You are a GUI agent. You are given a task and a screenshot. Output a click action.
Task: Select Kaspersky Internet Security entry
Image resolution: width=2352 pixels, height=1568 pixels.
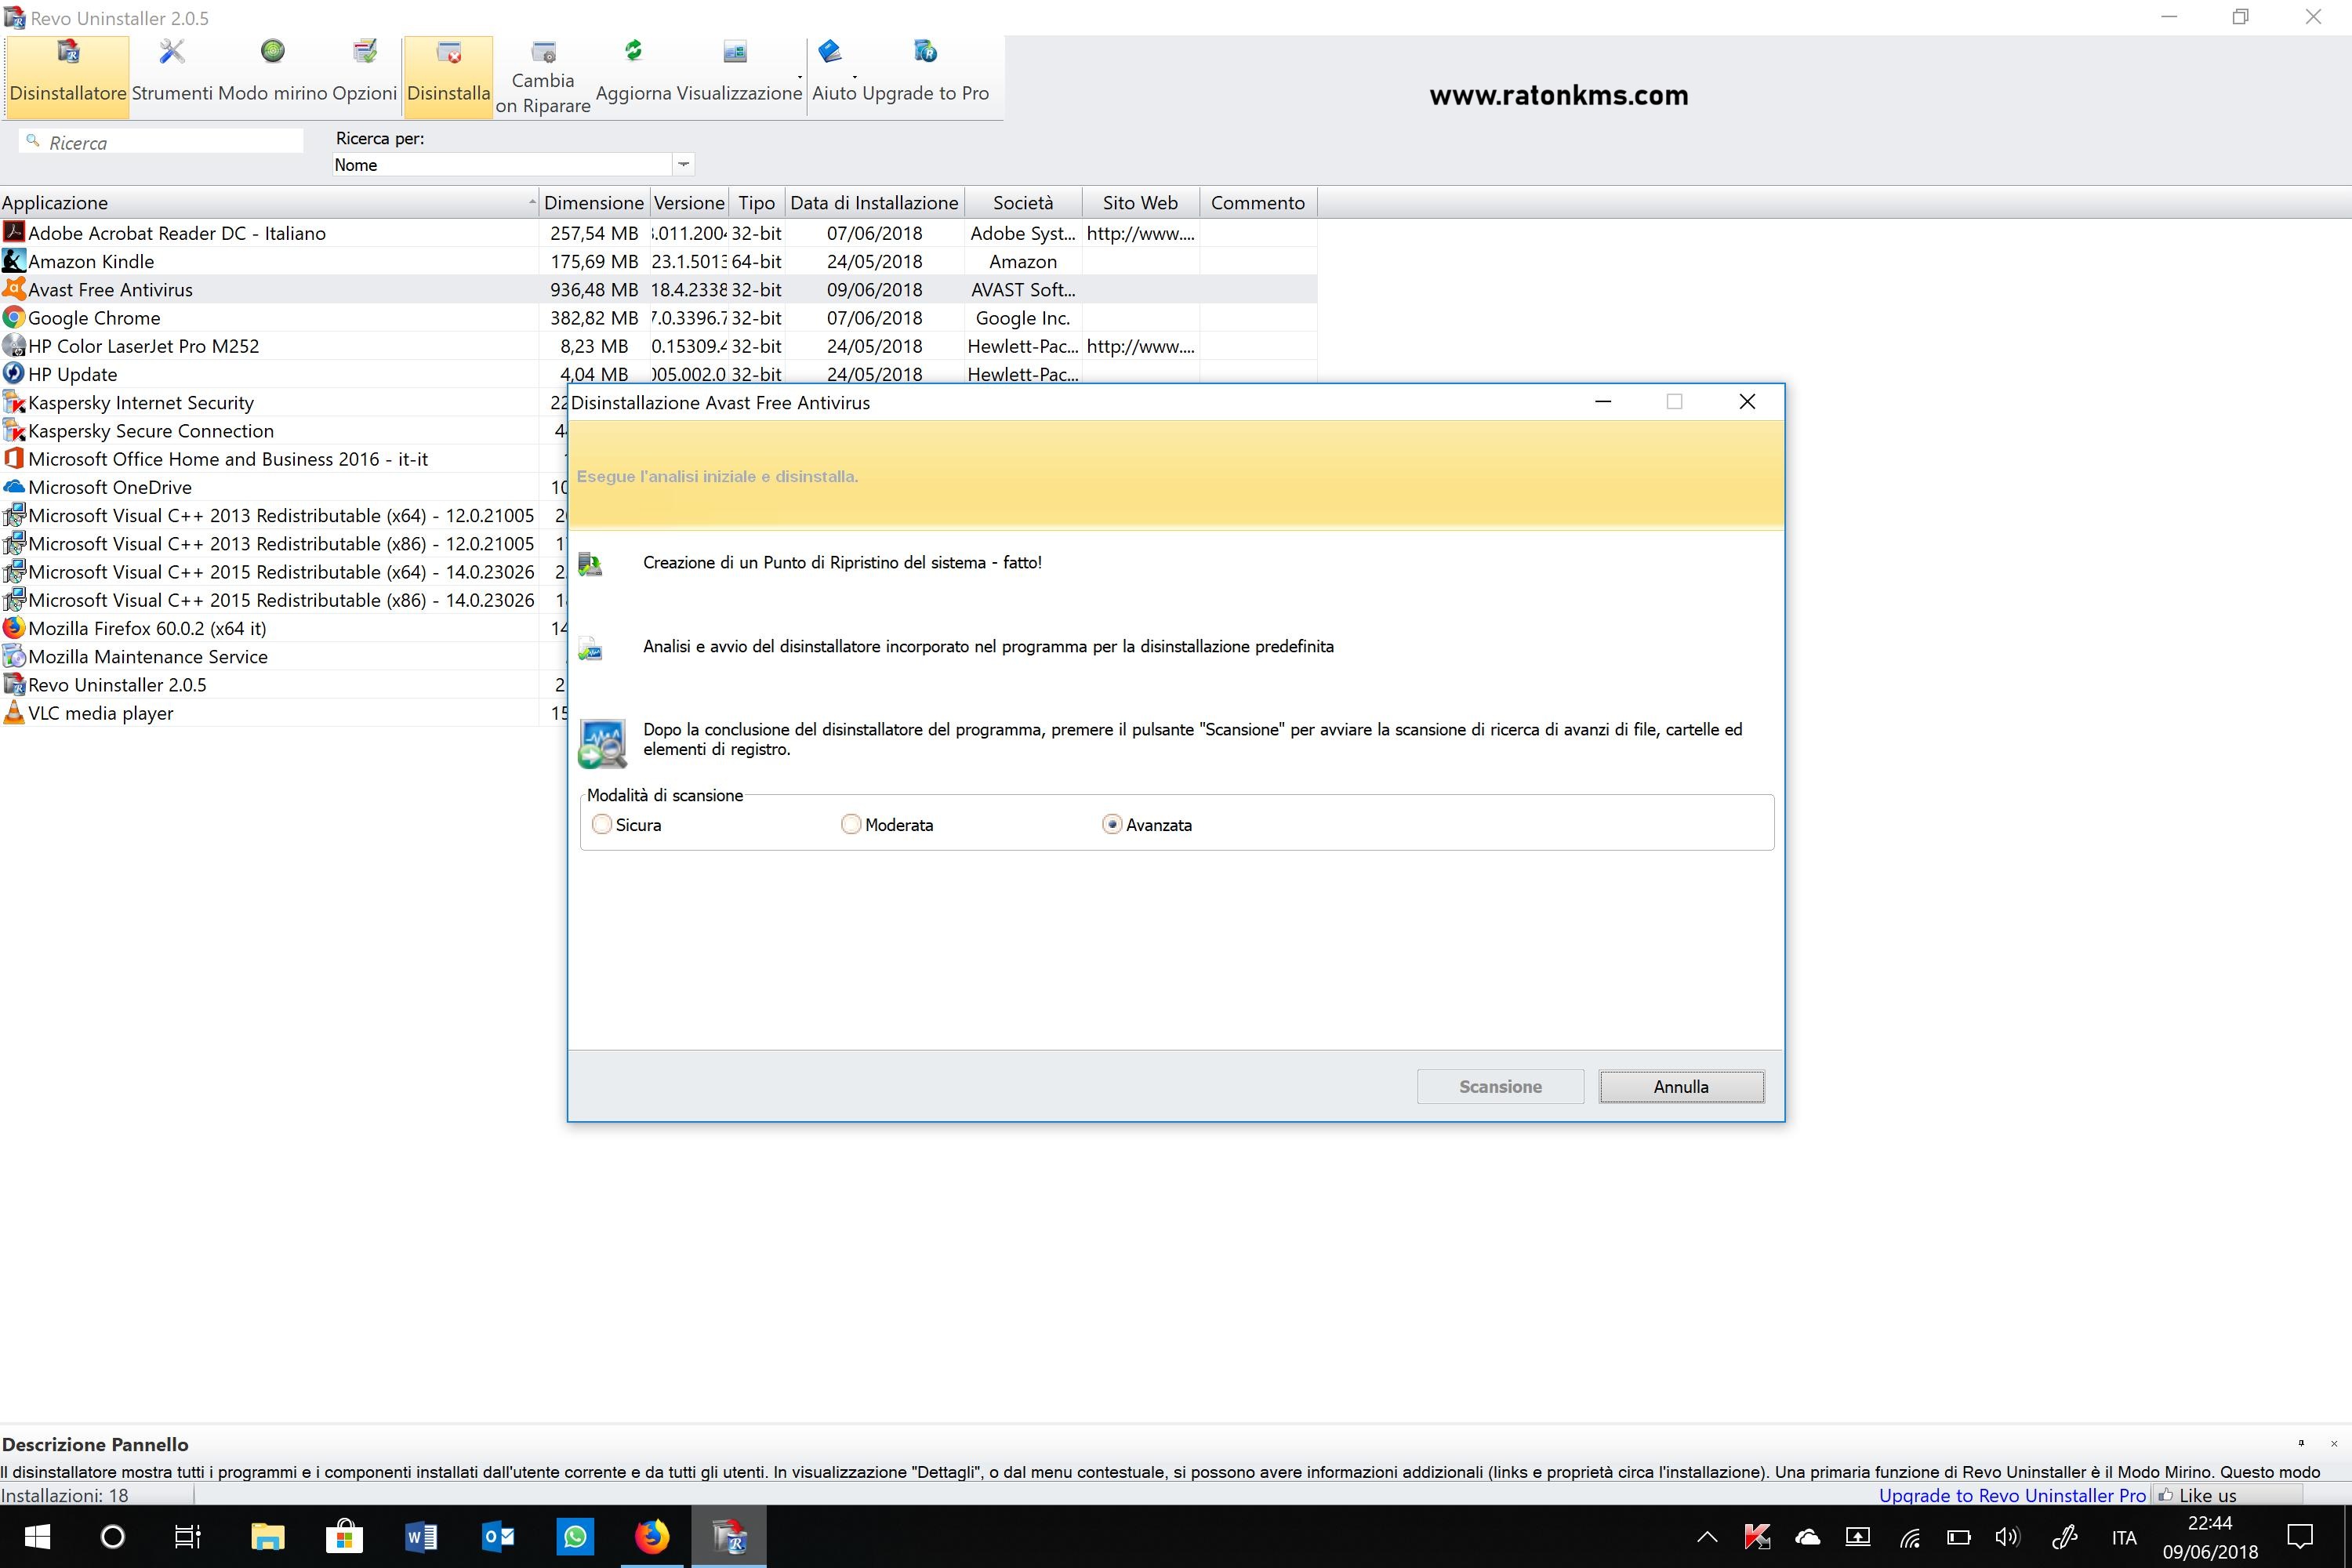283,402
